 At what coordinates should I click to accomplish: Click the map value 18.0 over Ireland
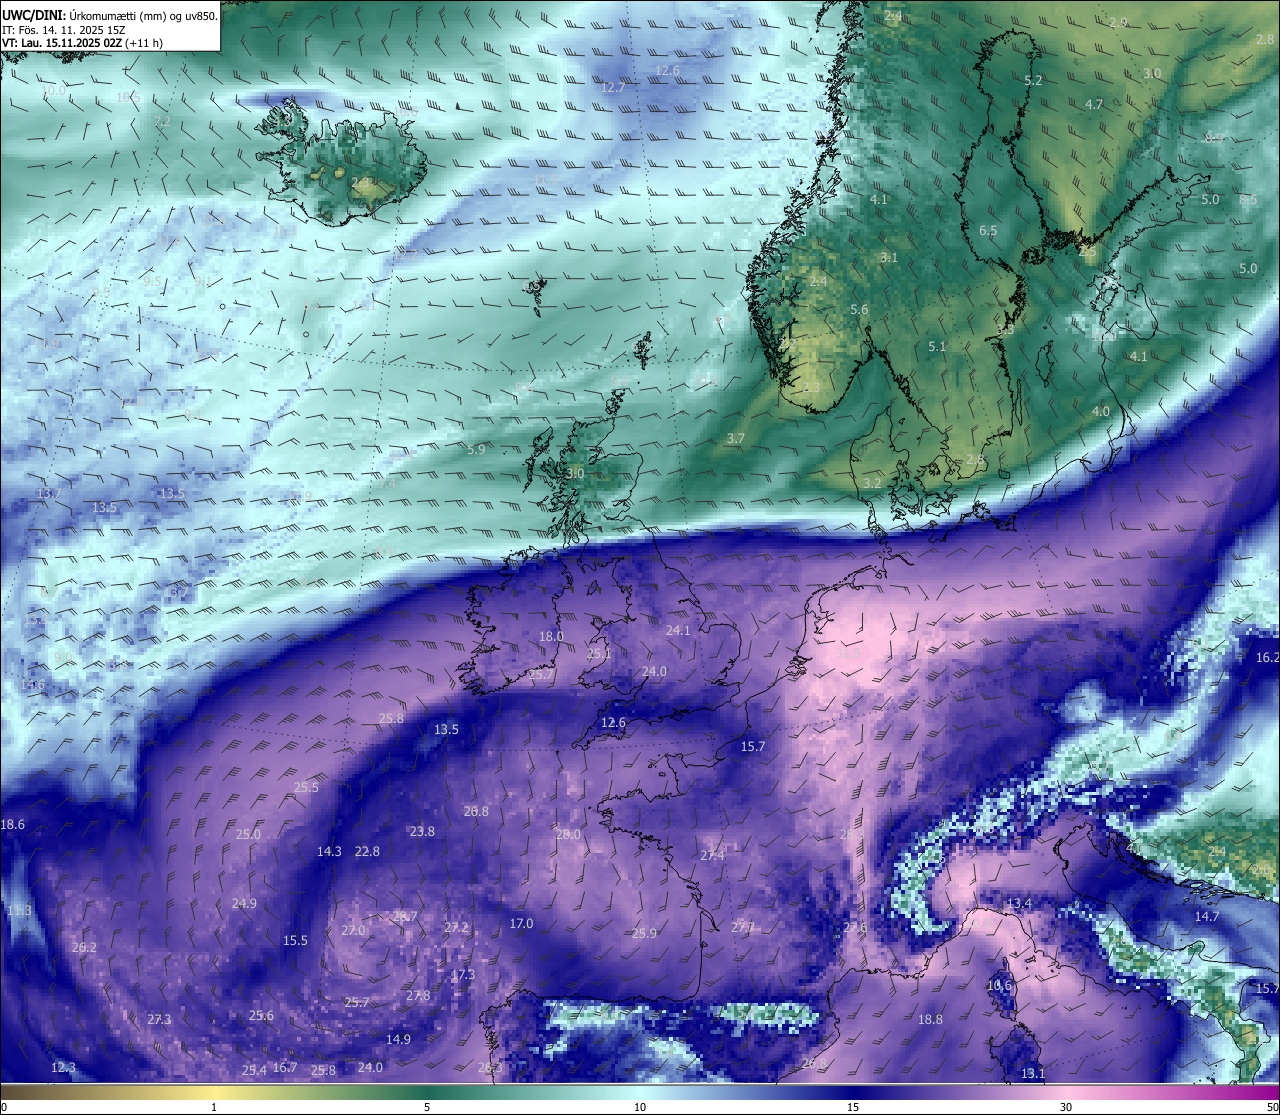(551, 637)
